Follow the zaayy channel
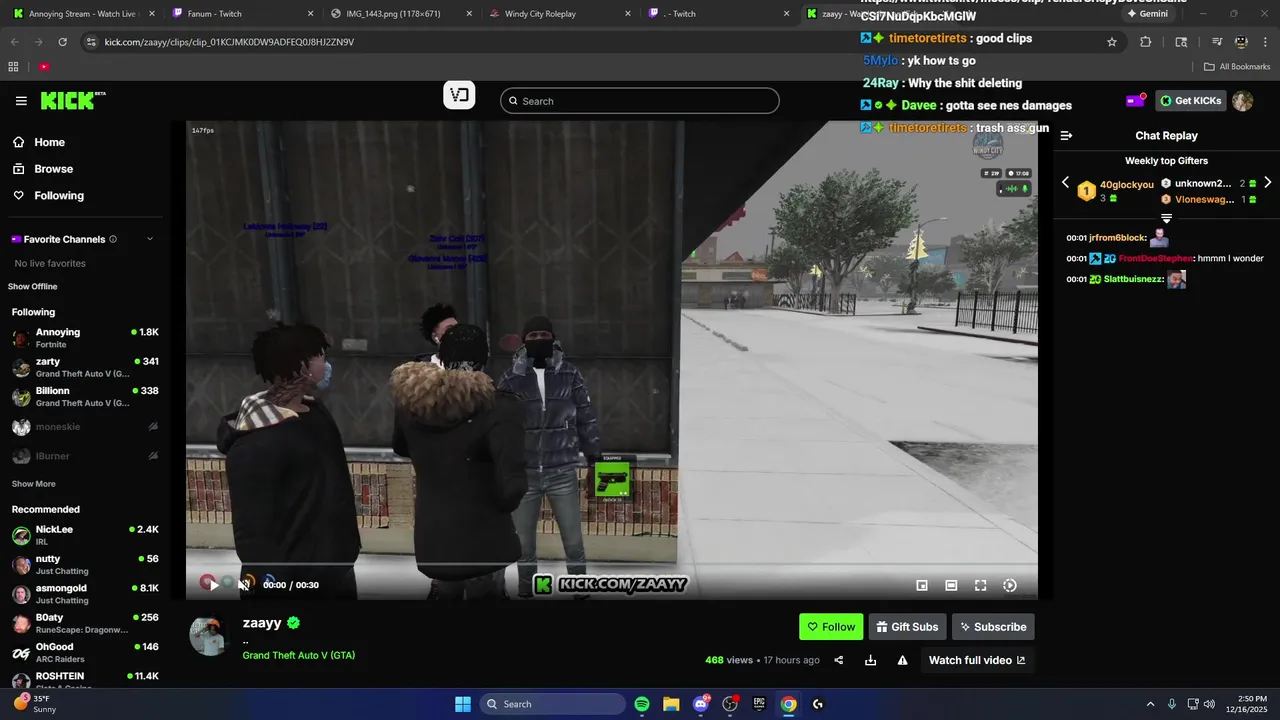The height and width of the screenshot is (720, 1280). [831, 627]
